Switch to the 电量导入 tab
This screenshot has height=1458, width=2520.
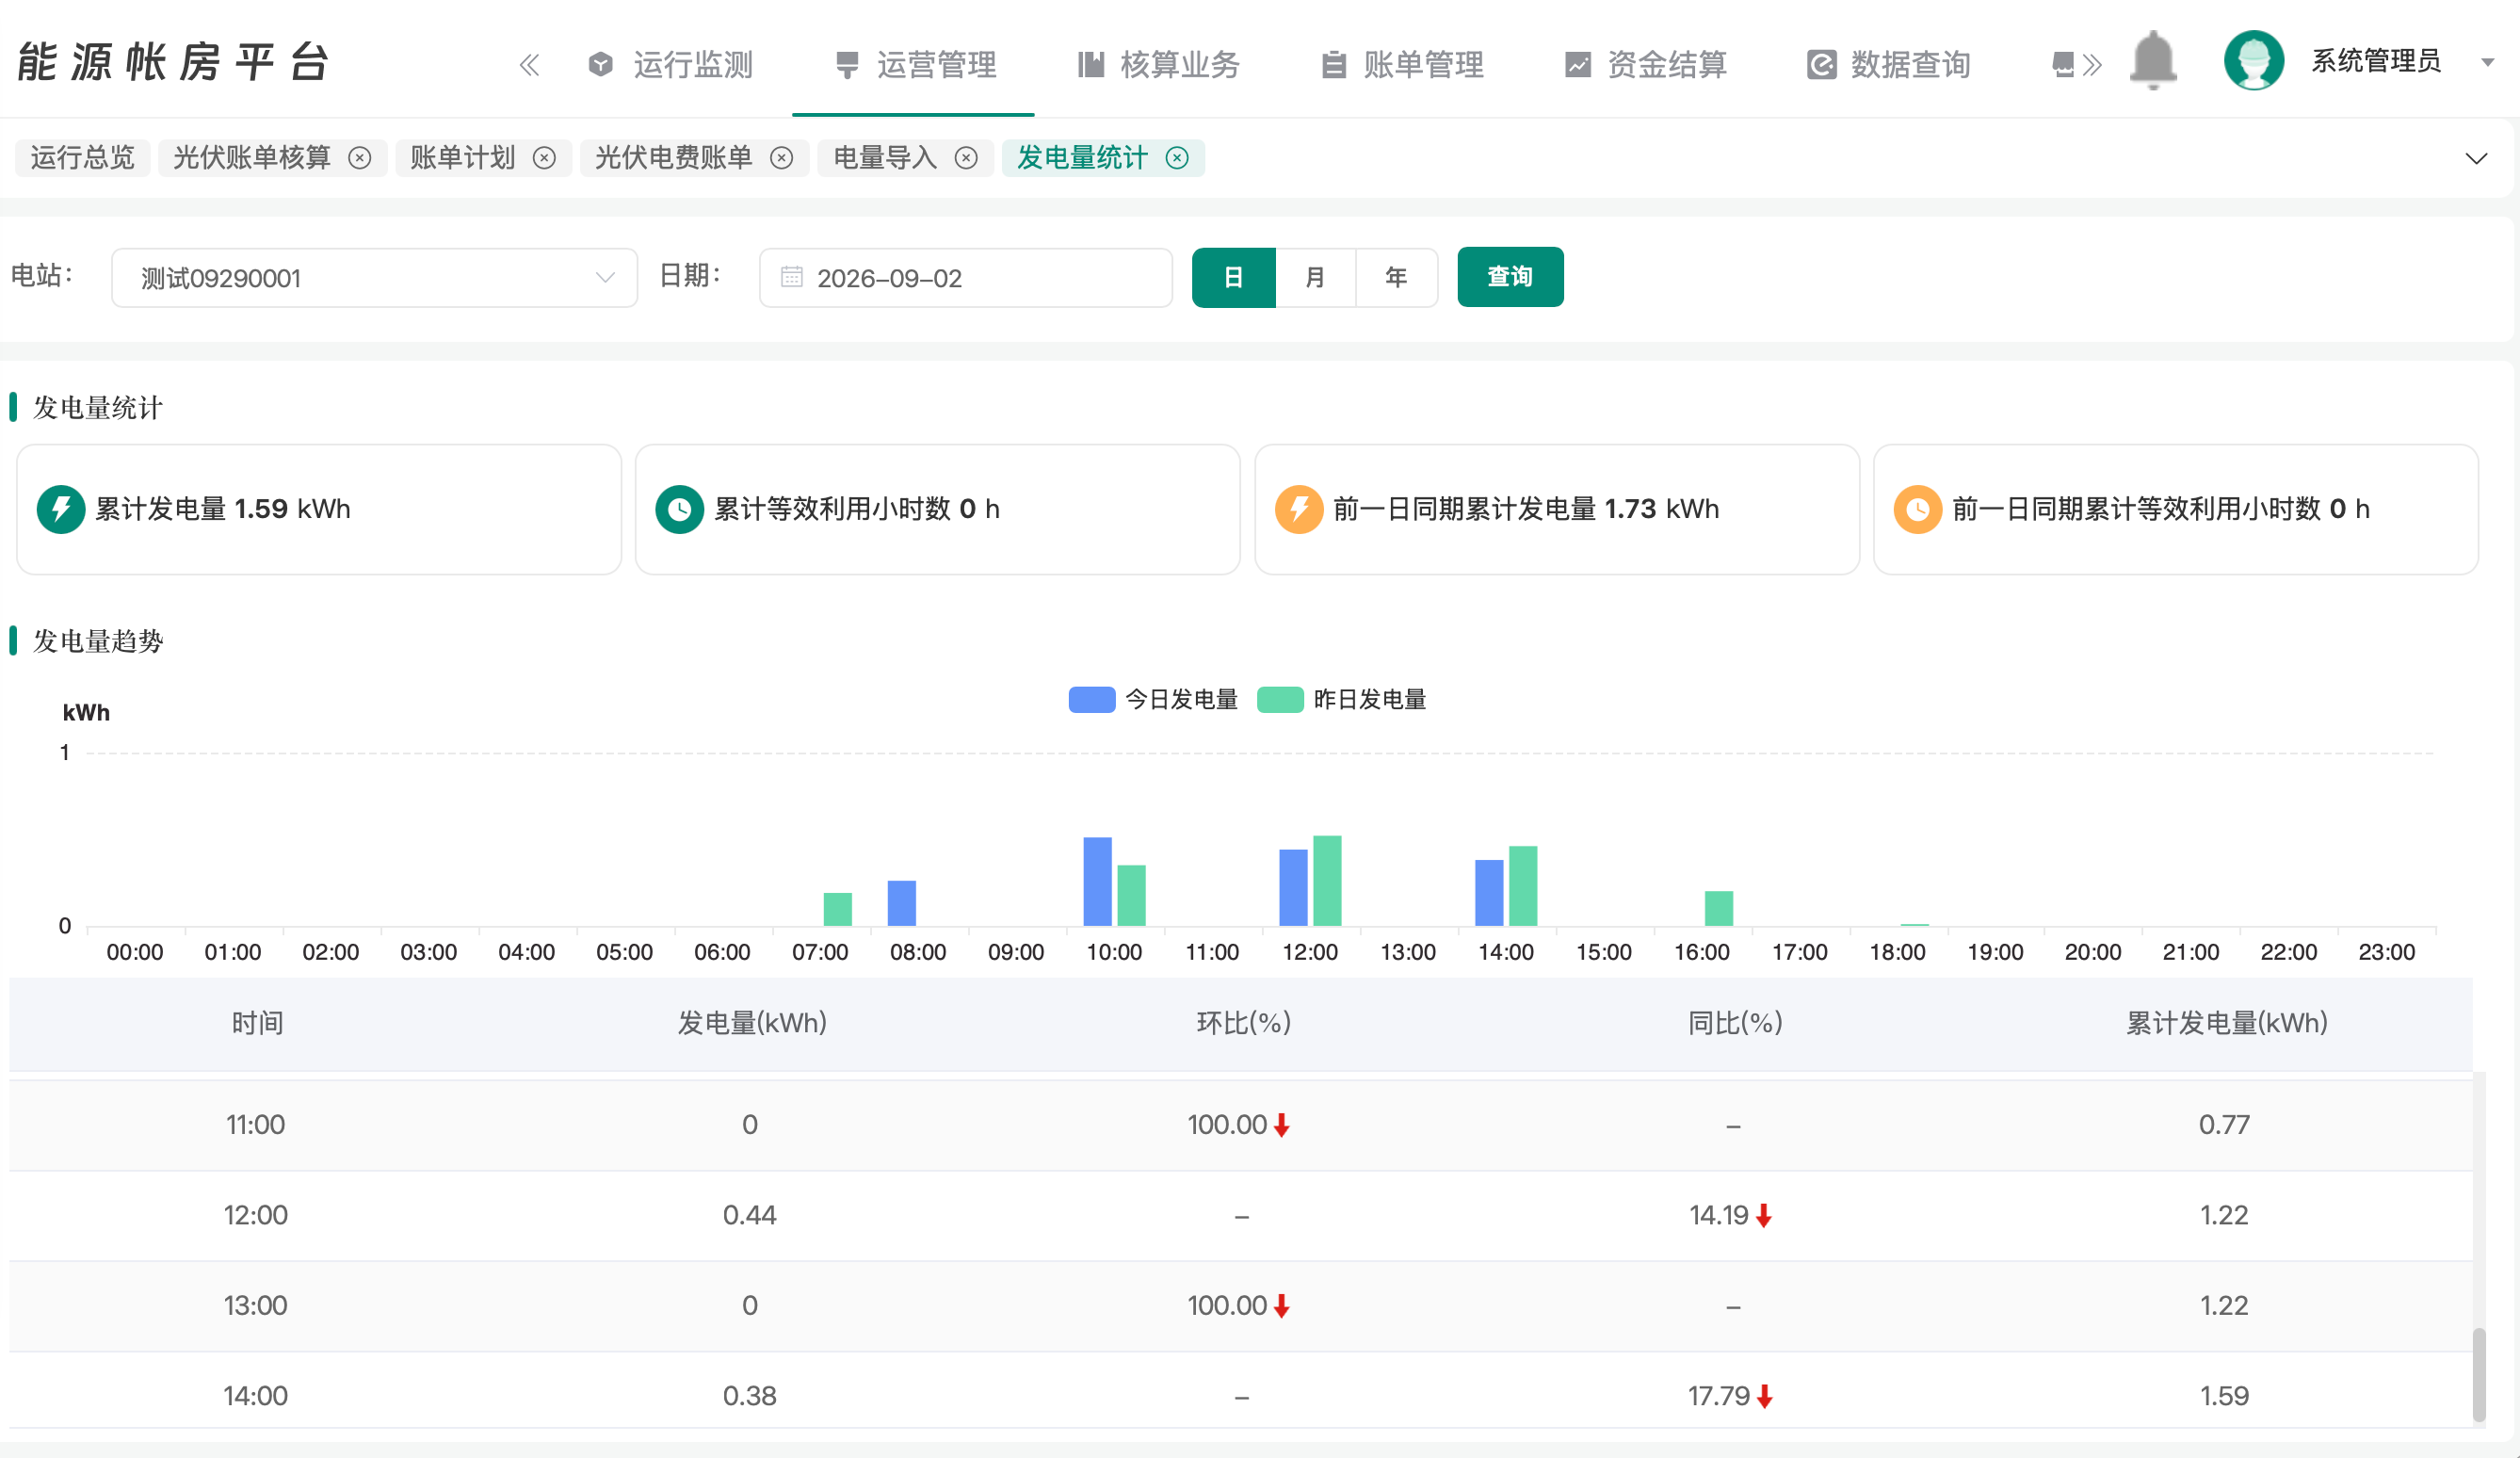[x=885, y=158]
